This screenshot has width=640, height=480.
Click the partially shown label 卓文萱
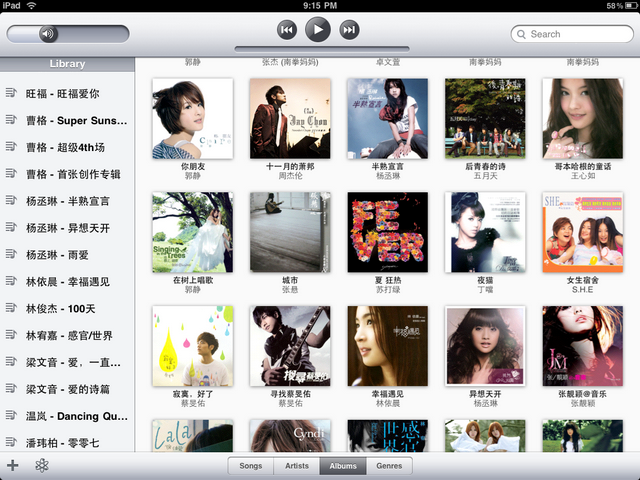click(388, 62)
